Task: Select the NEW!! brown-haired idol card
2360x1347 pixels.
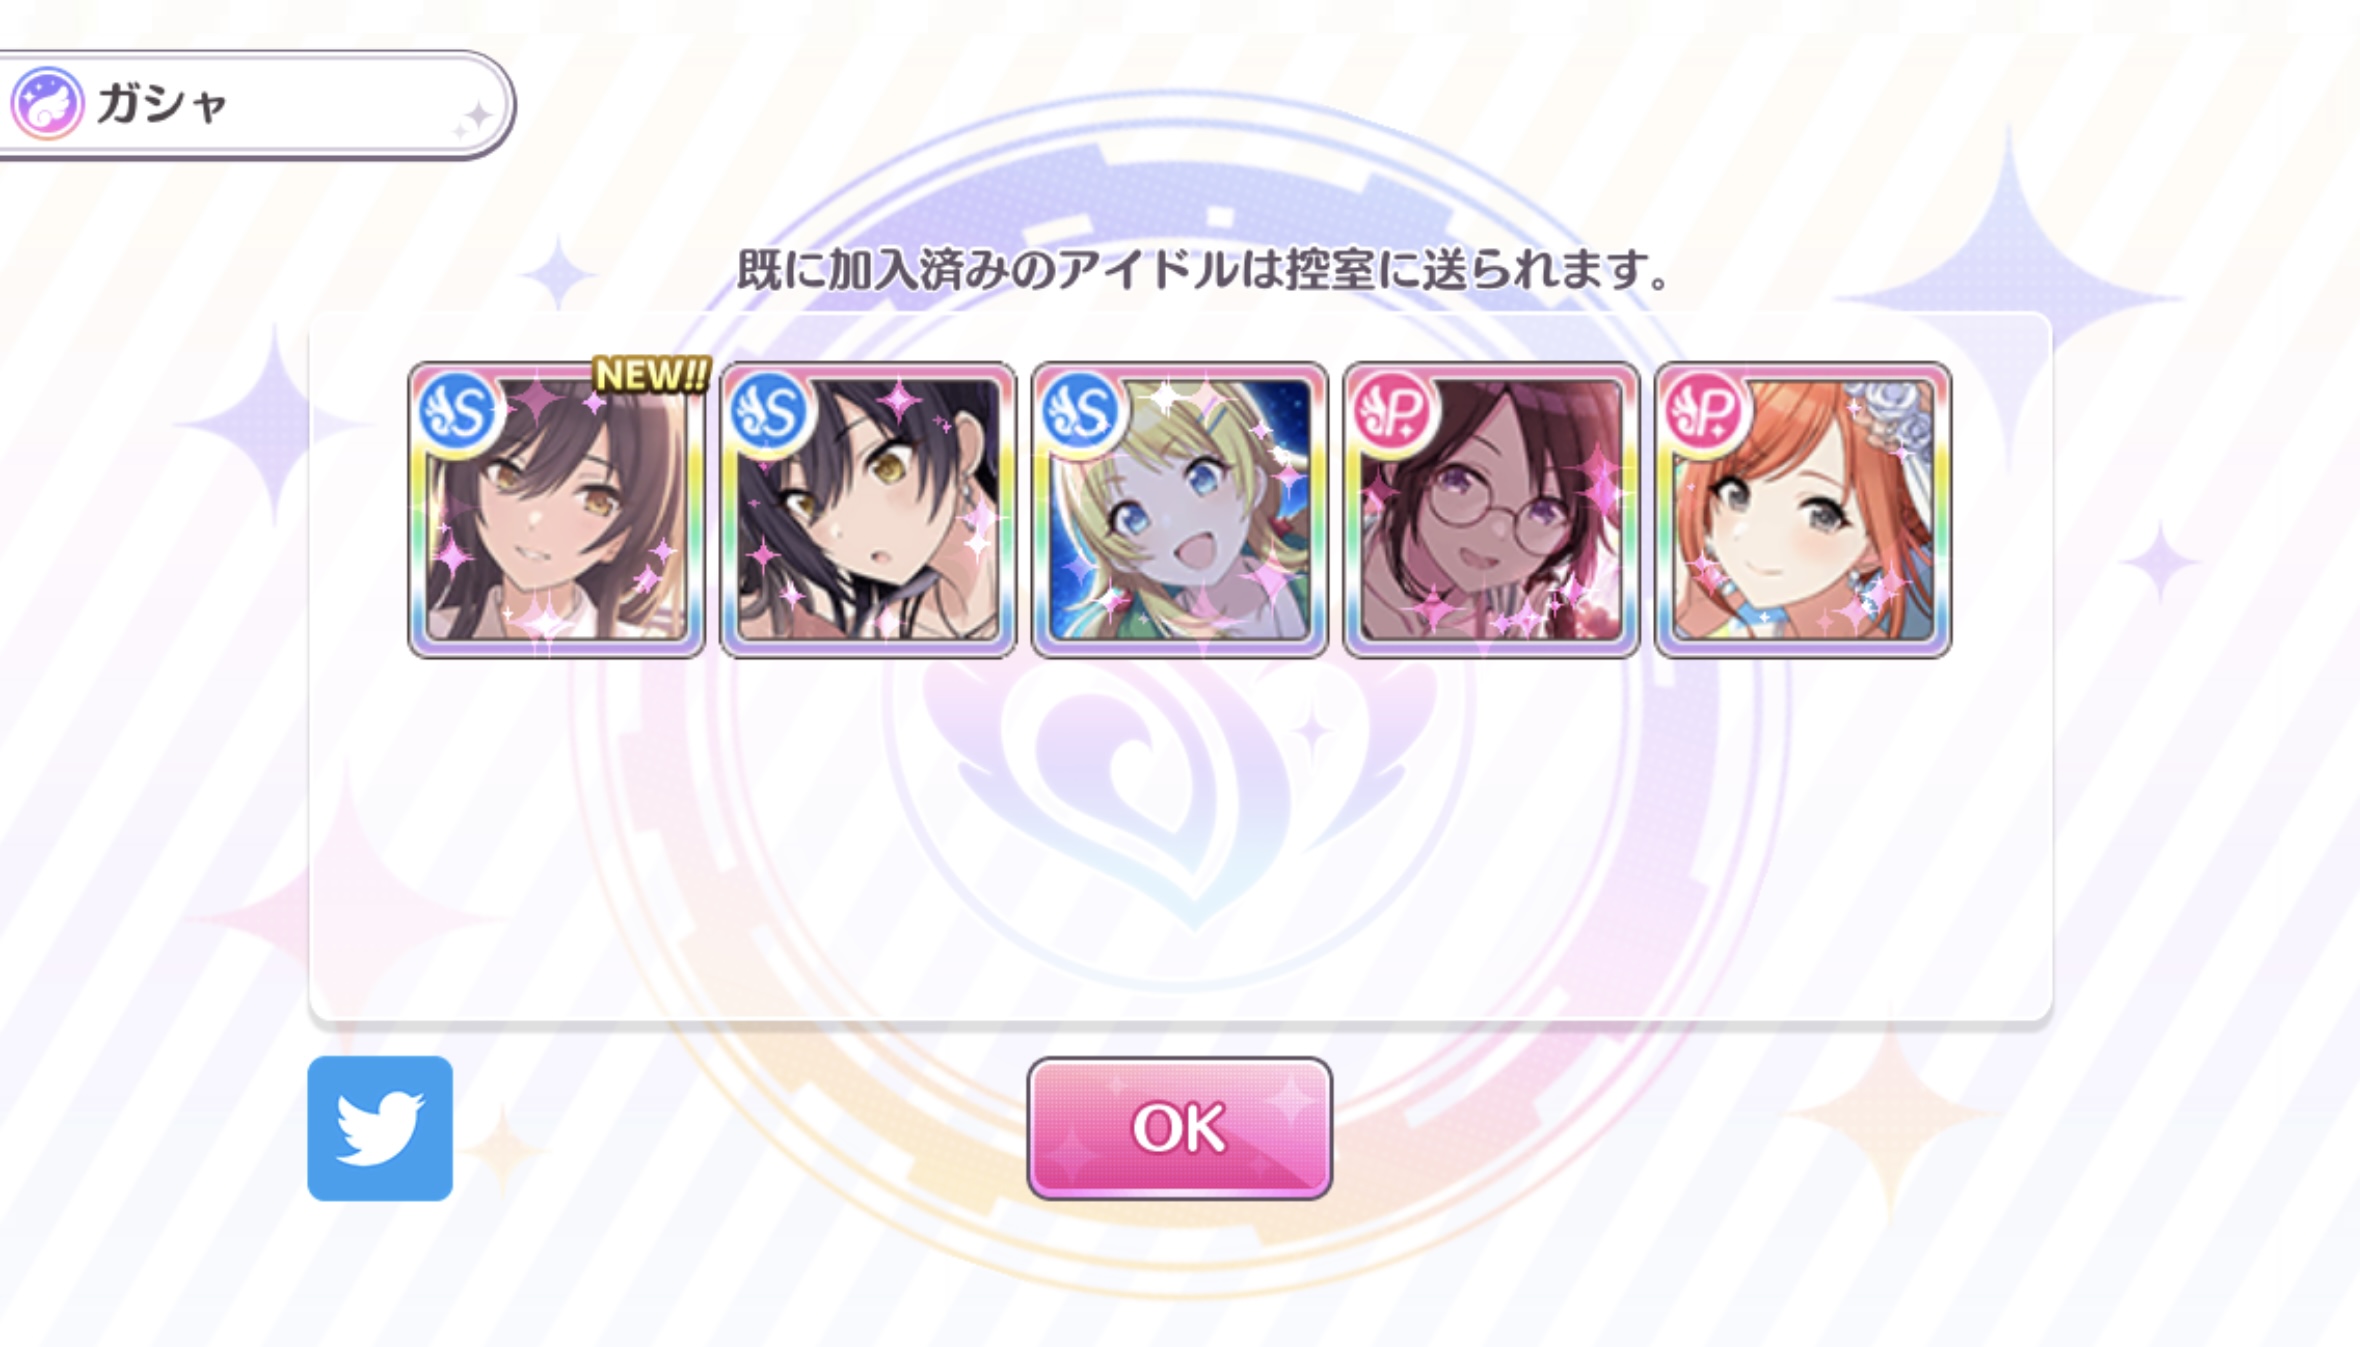Action: [557, 510]
